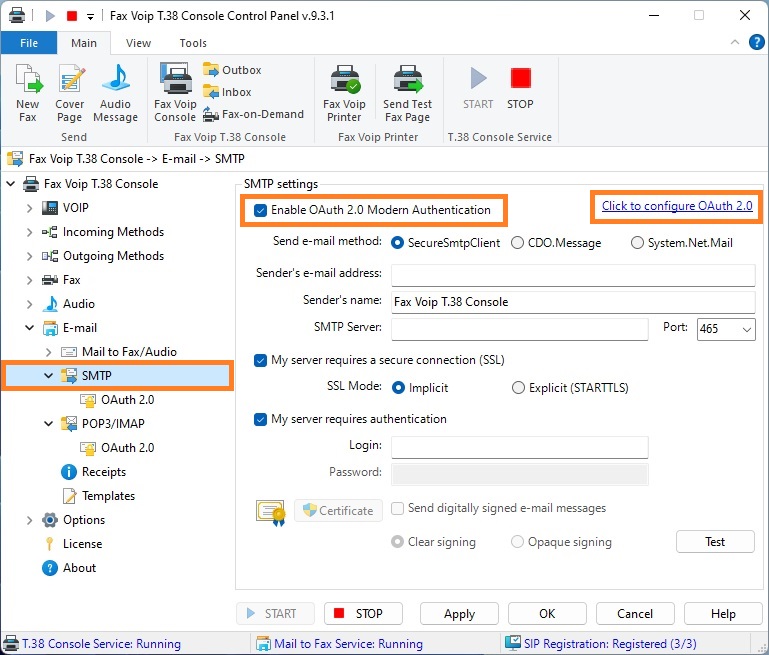This screenshot has height=655, width=769.
Task: Select System.Net.Mail send method
Action: coord(637,243)
